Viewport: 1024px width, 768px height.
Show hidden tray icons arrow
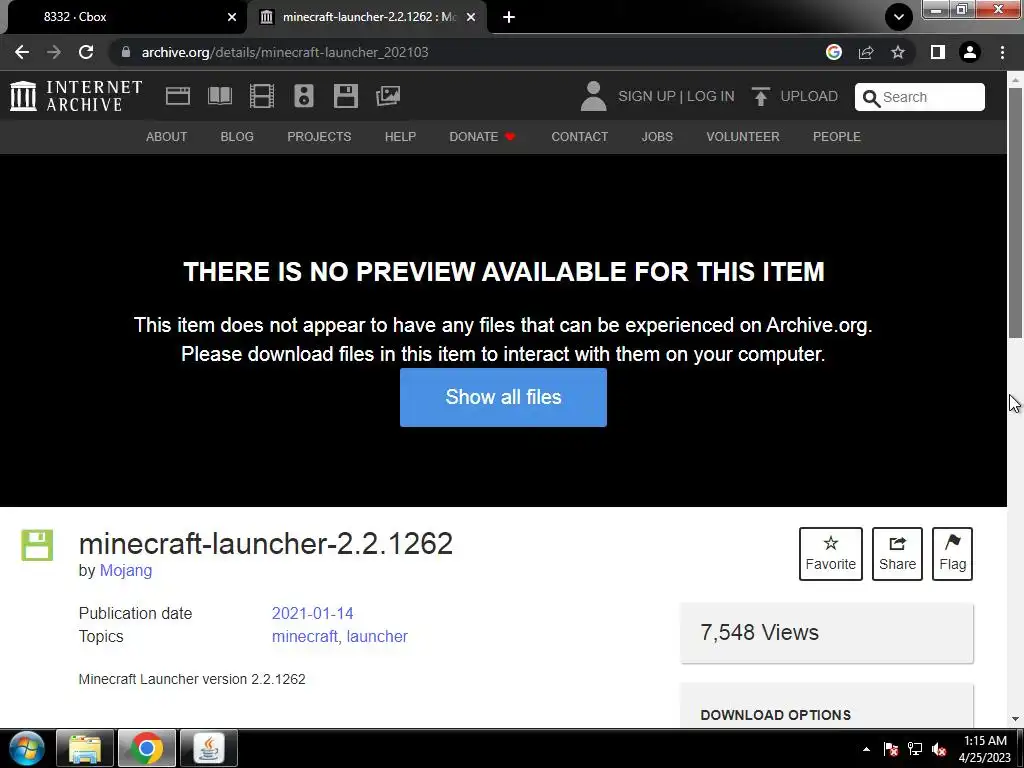pyautogui.click(x=866, y=749)
